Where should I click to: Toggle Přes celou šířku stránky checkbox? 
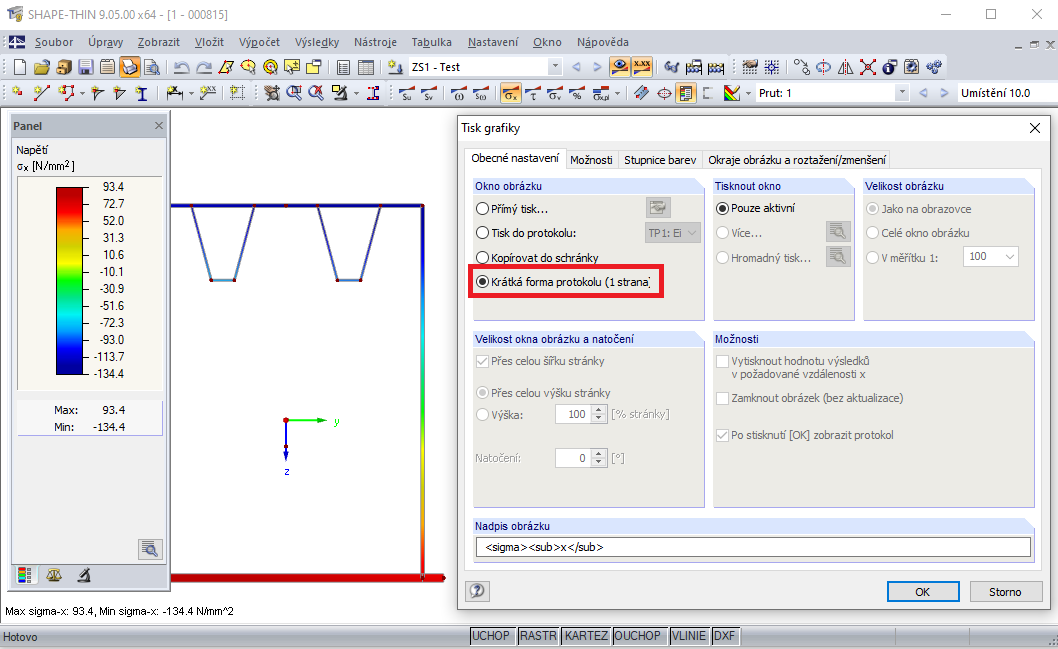[482, 362]
